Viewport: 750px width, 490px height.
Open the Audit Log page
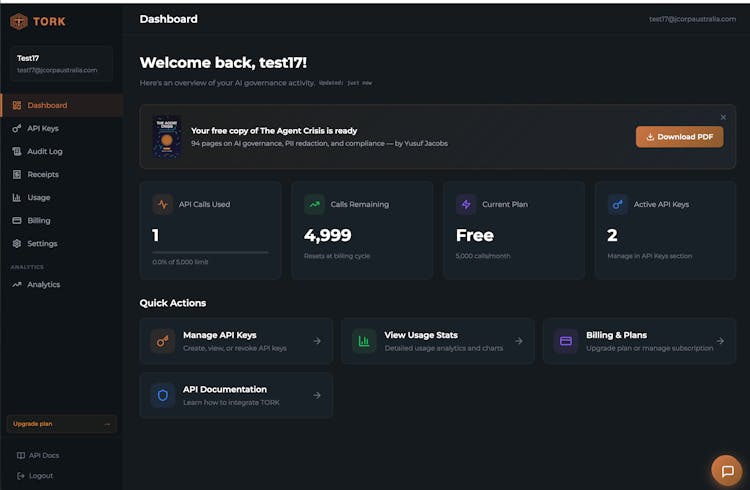[x=44, y=151]
